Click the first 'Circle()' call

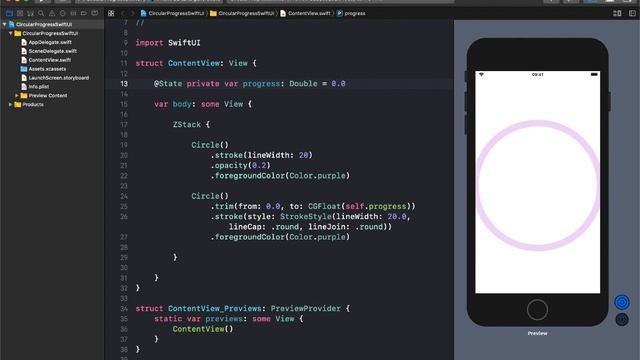(210, 145)
